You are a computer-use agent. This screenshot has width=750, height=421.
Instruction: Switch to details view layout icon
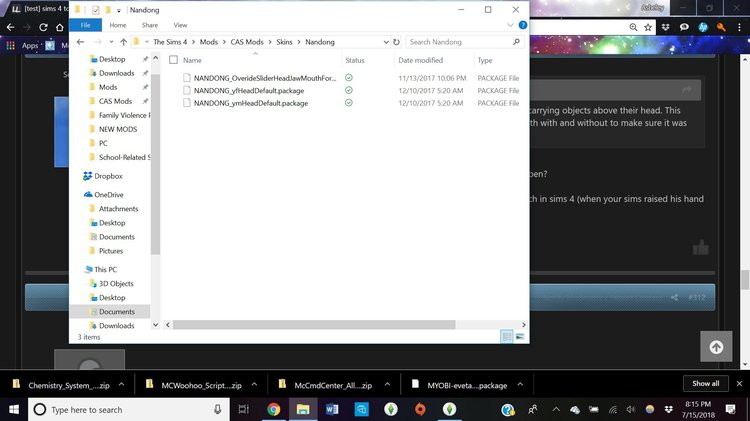point(507,336)
